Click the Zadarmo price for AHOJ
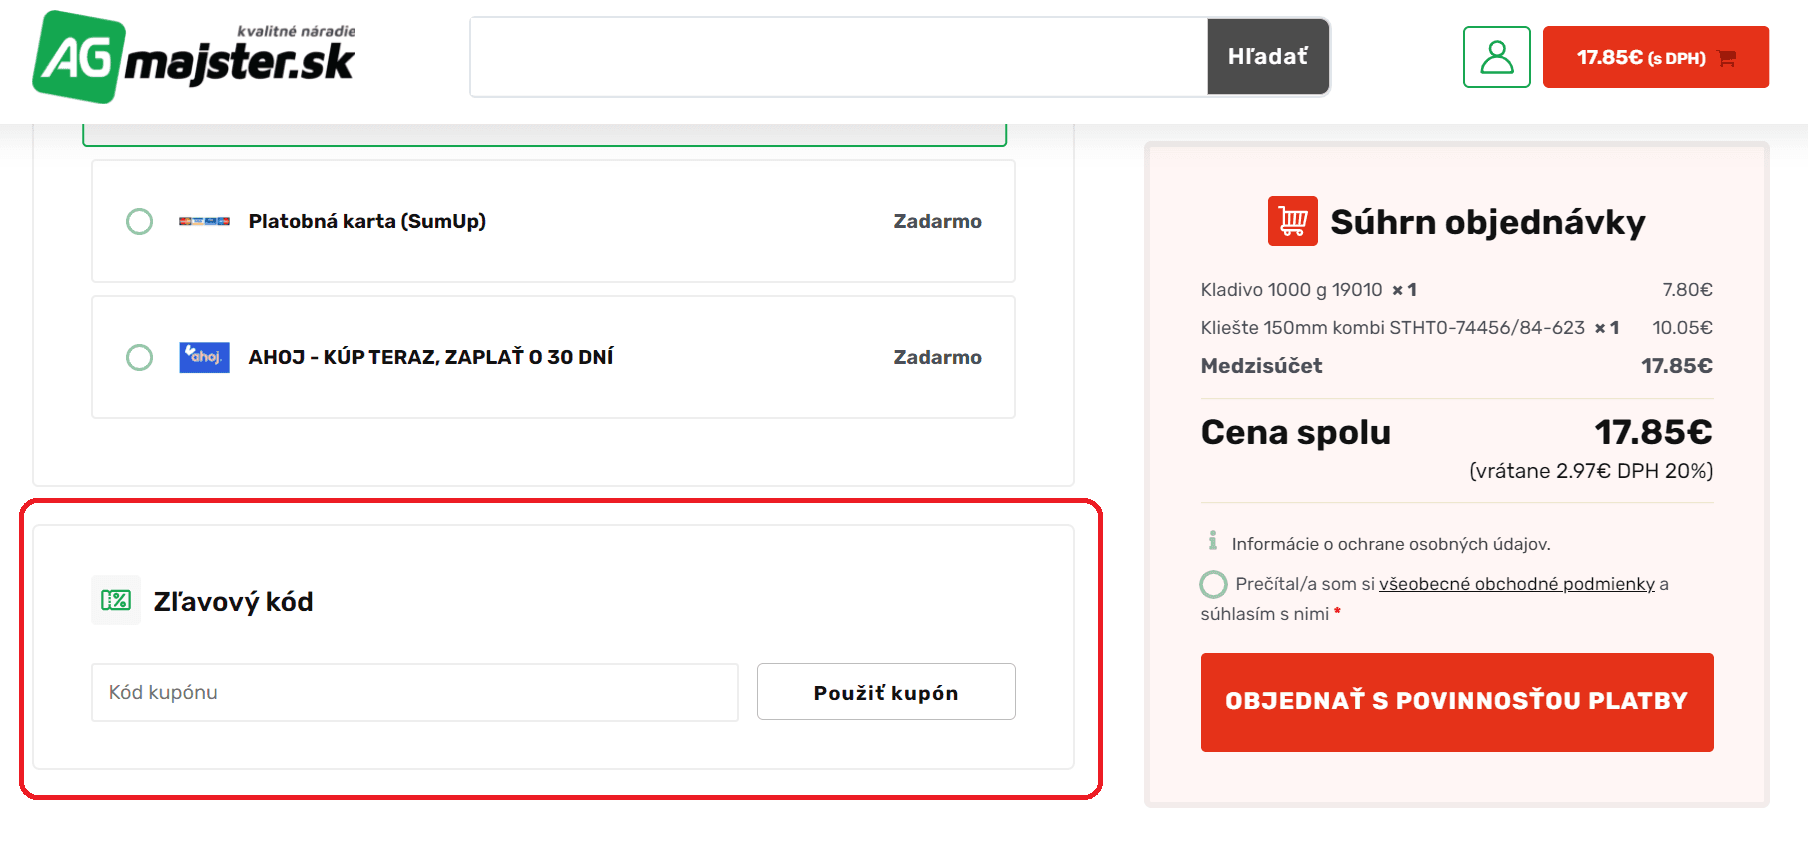 (937, 357)
